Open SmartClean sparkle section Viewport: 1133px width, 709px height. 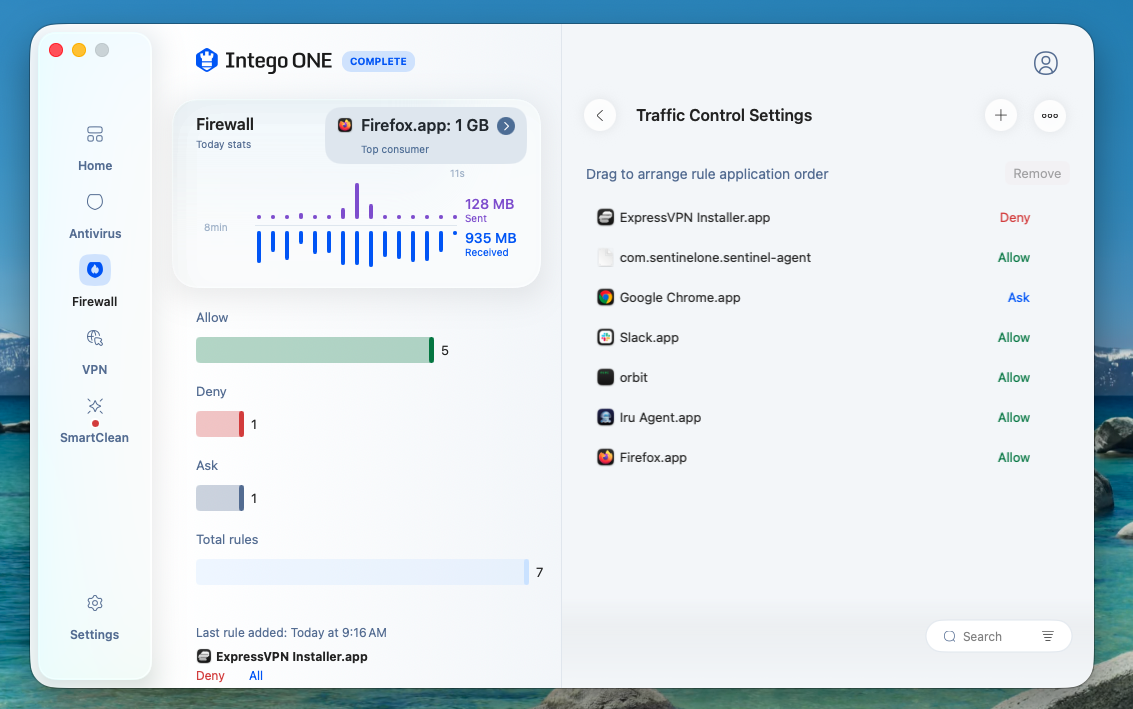click(95, 419)
